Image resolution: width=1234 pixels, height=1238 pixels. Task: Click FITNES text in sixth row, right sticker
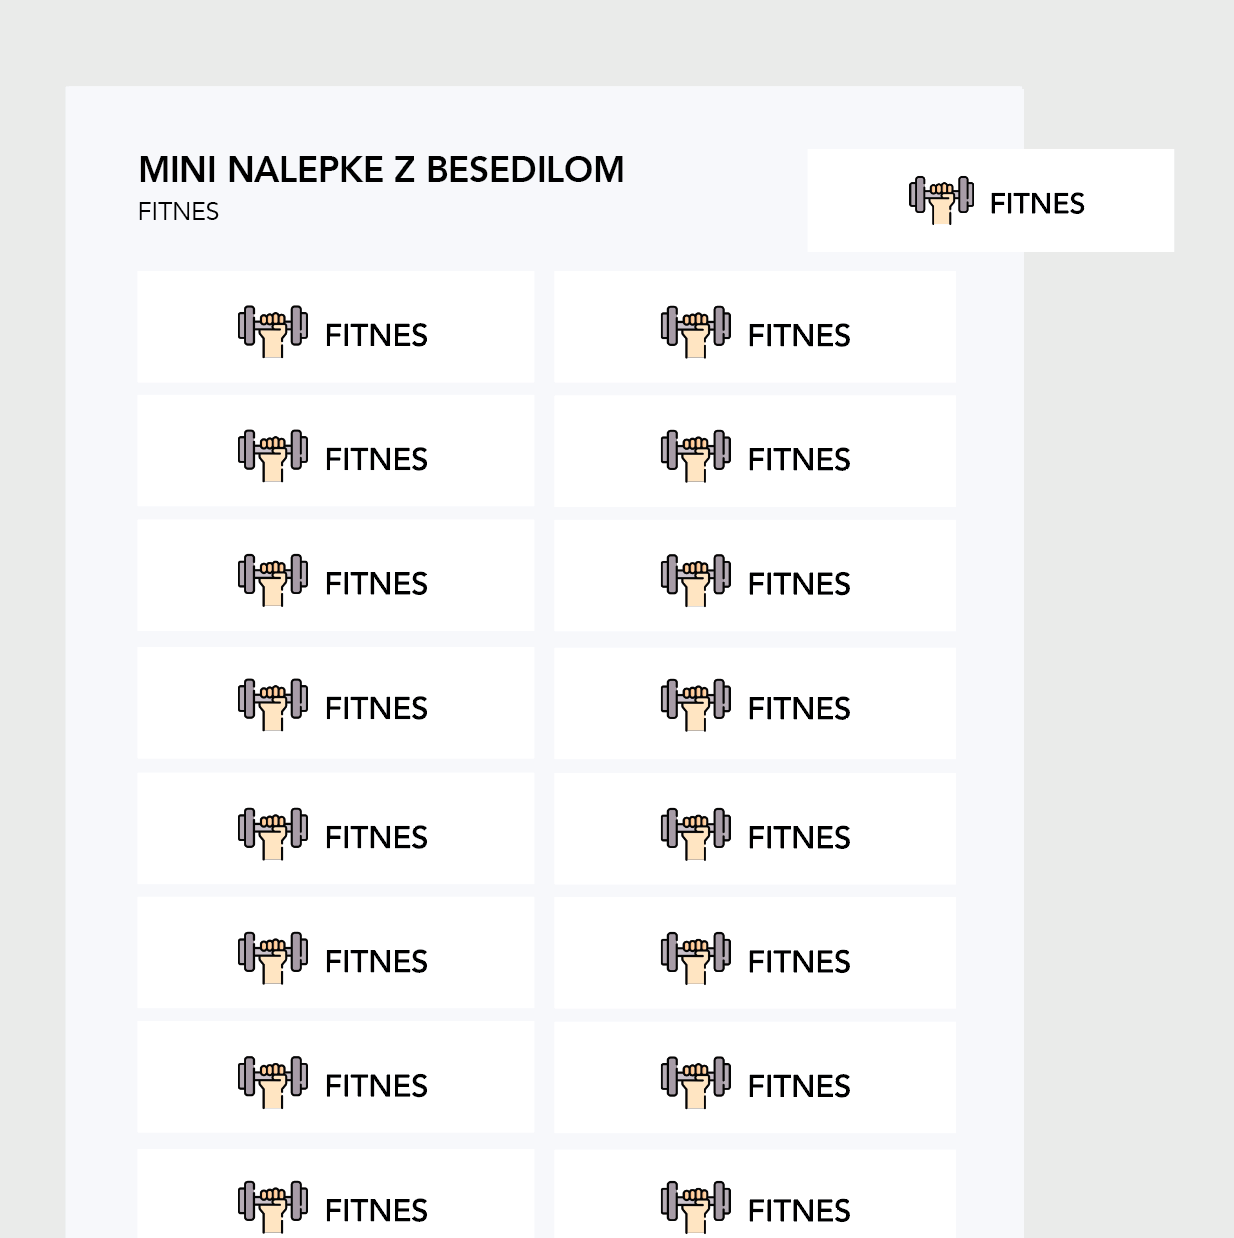coord(799,962)
